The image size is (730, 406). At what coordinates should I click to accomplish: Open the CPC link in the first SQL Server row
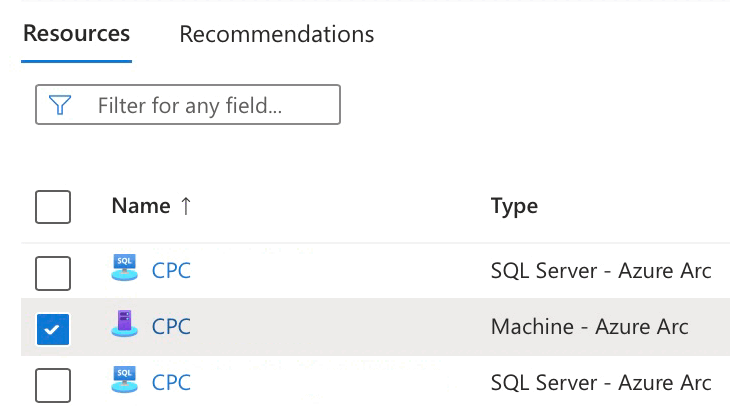coord(171,270)
